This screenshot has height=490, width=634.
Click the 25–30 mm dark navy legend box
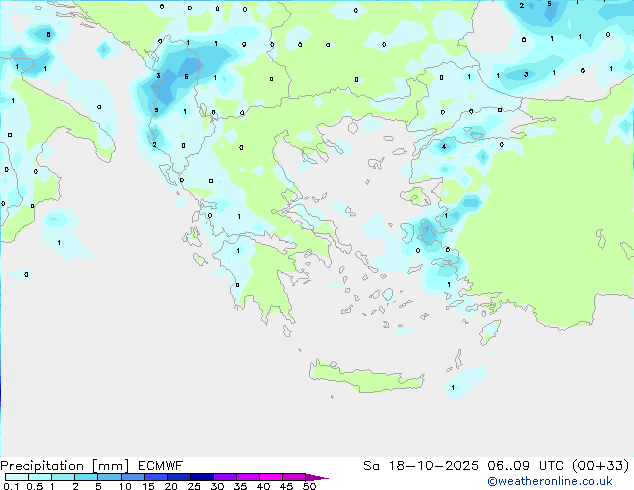[202, 477]
